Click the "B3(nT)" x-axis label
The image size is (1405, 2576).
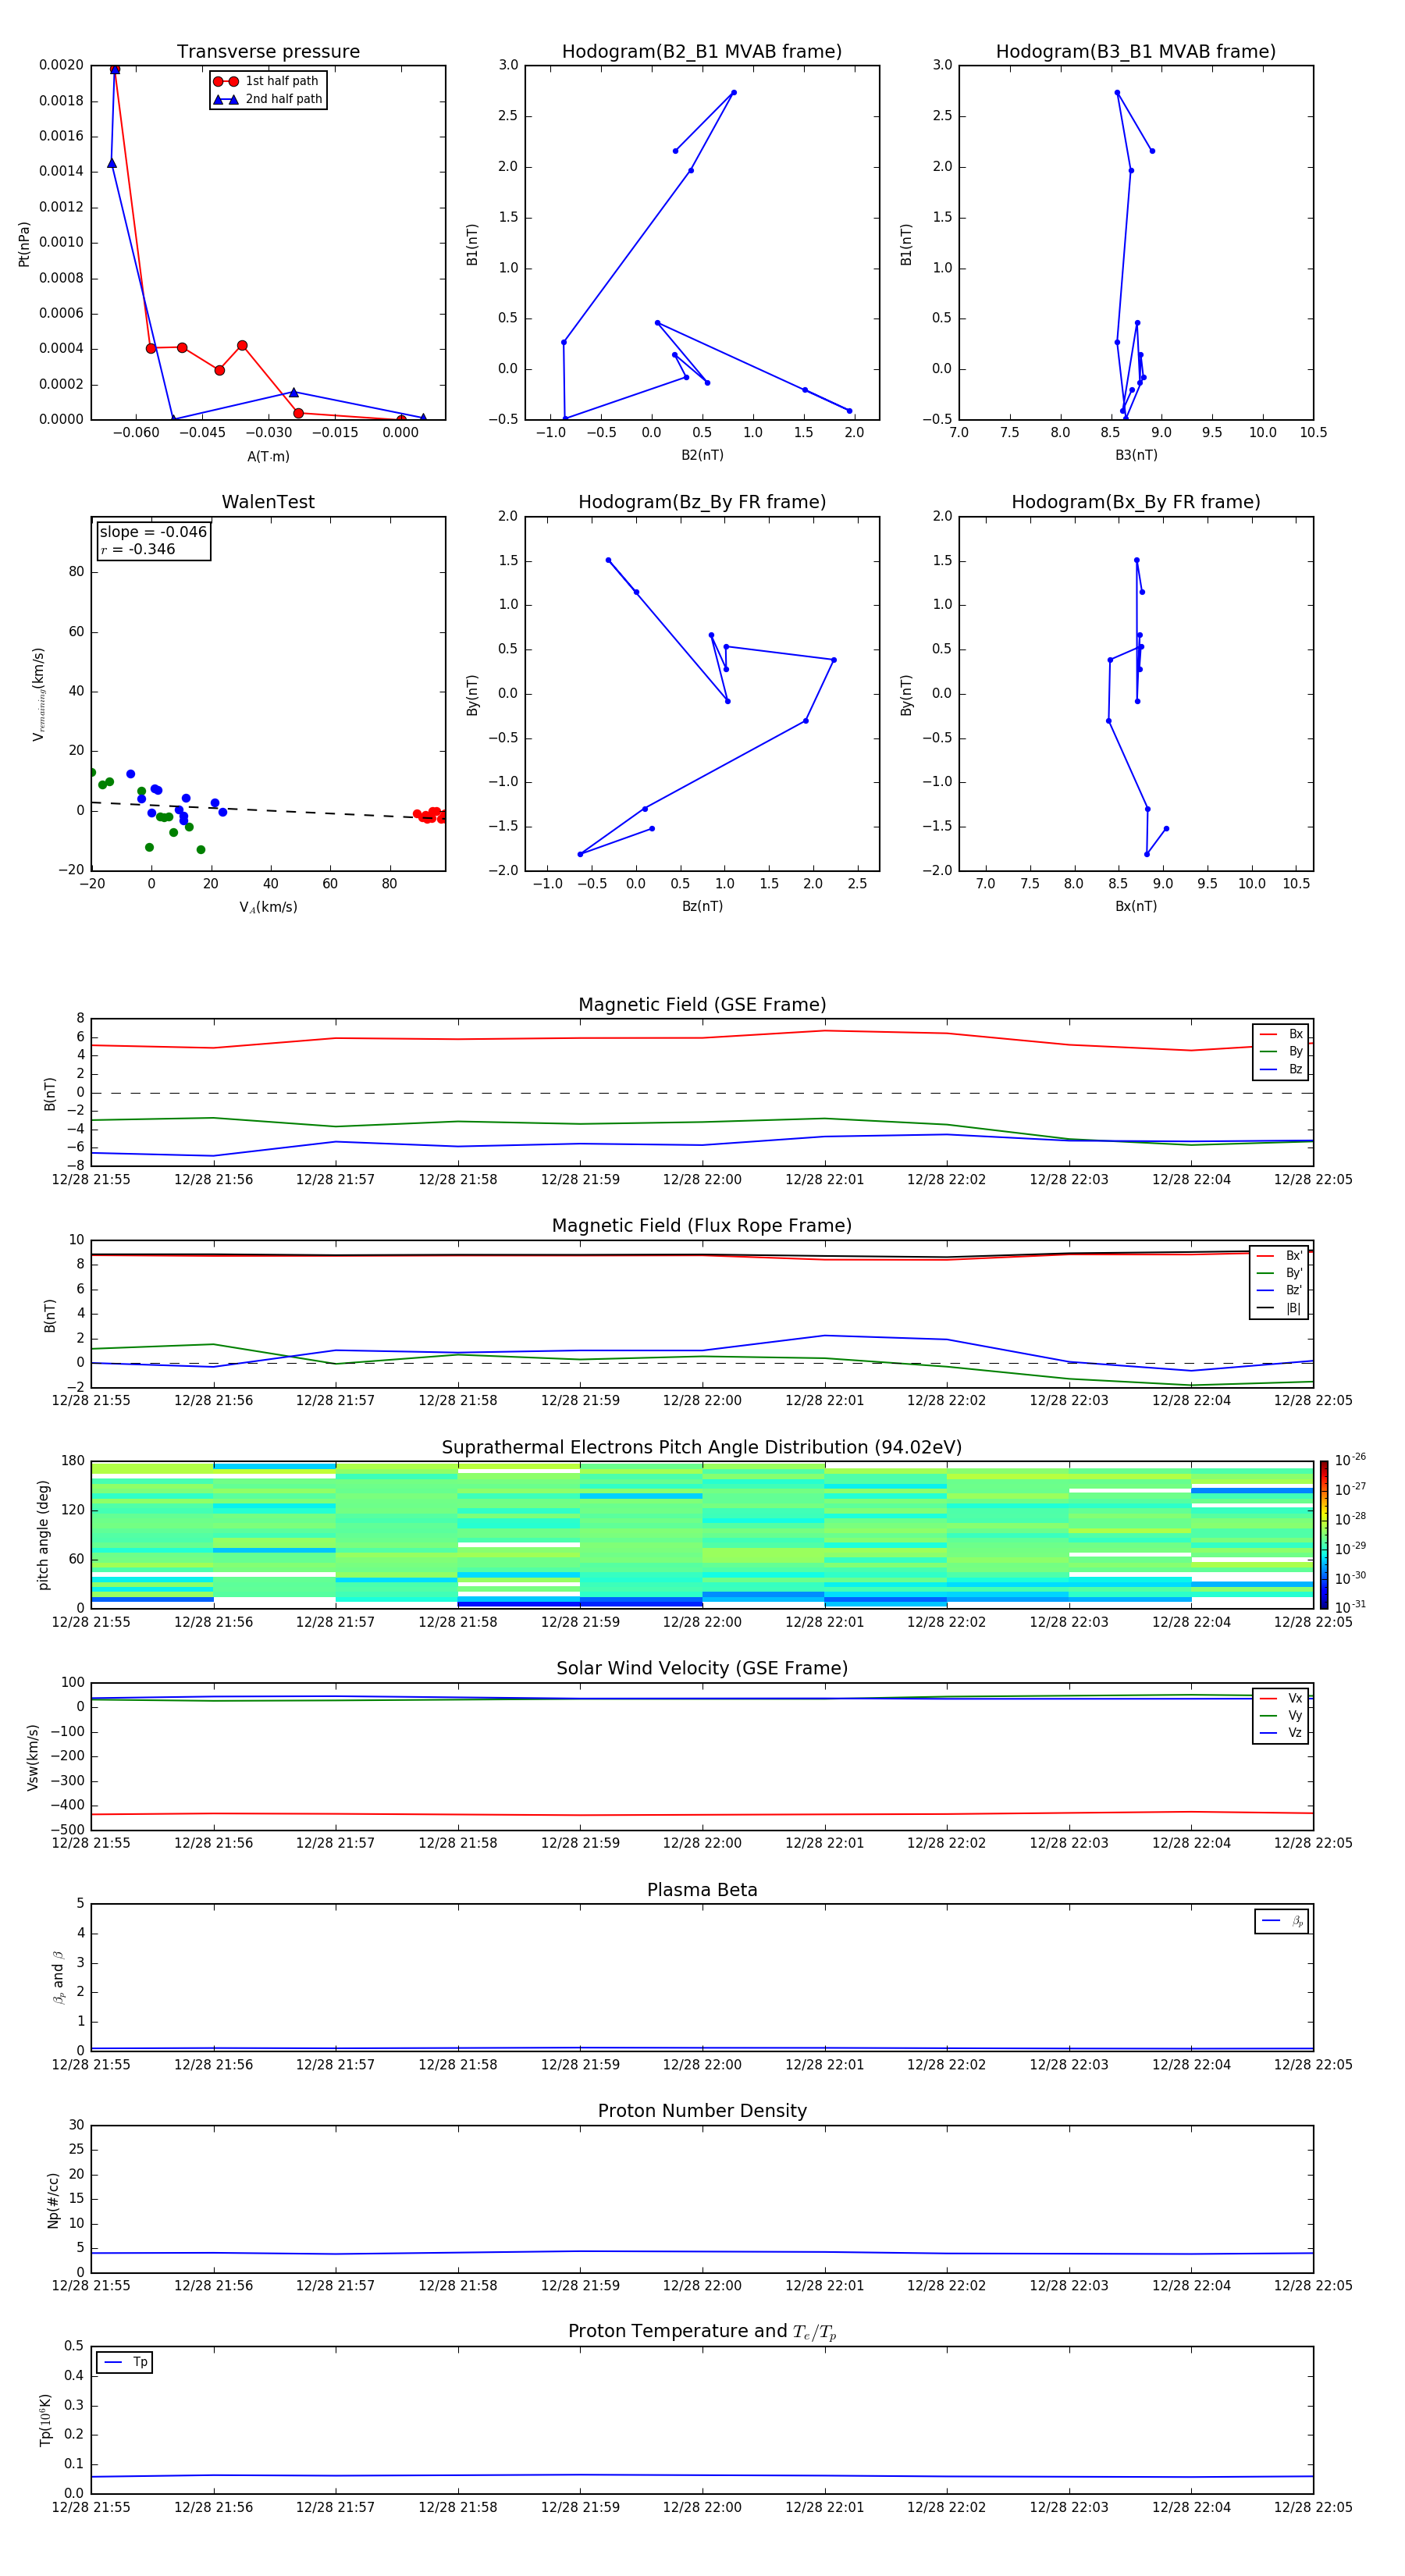tap(1136, 455)
